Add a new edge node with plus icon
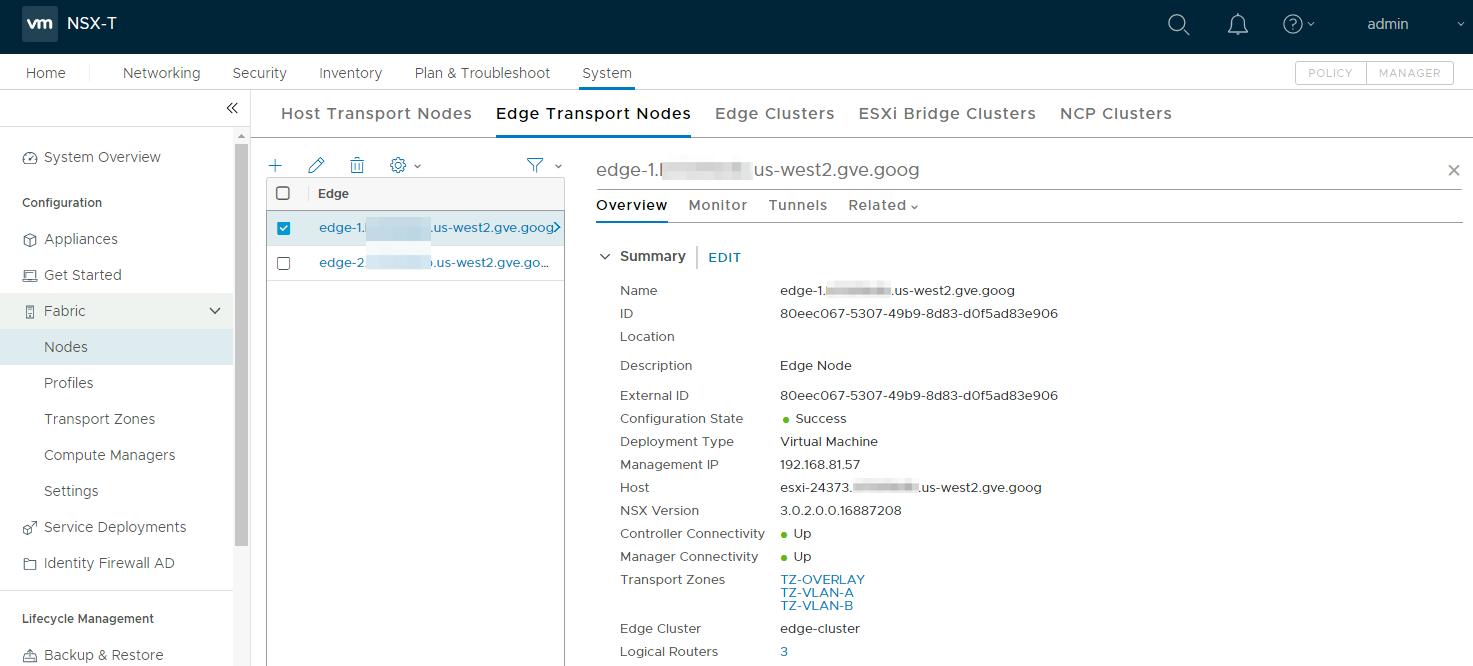 coord(276,165)
